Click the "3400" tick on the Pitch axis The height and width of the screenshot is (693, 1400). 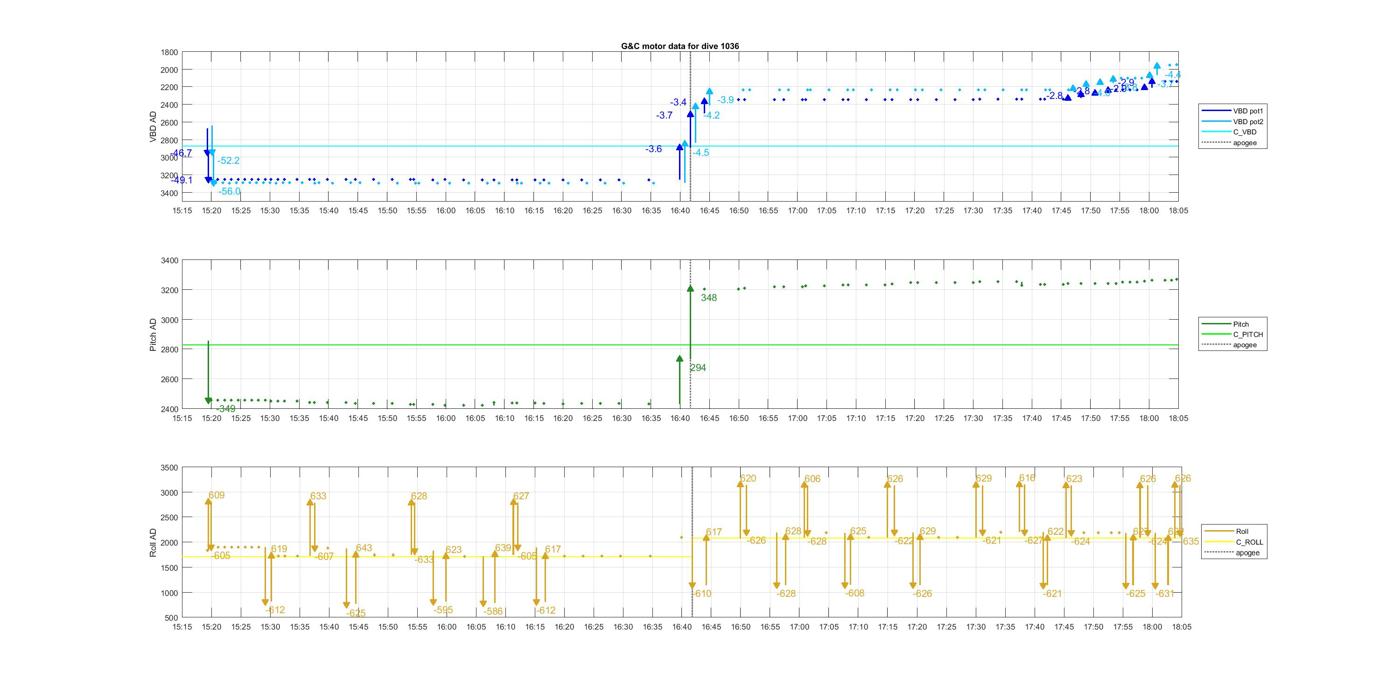pyautogui.click(x=169, y=261)
